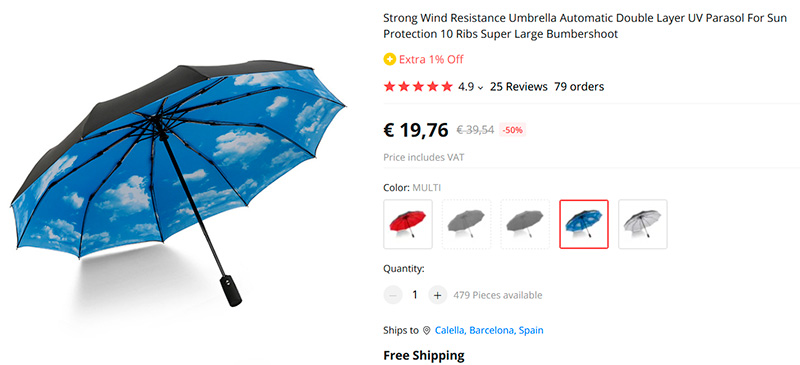
Task: Click the 79 orders text
Action: coord(579,87)
